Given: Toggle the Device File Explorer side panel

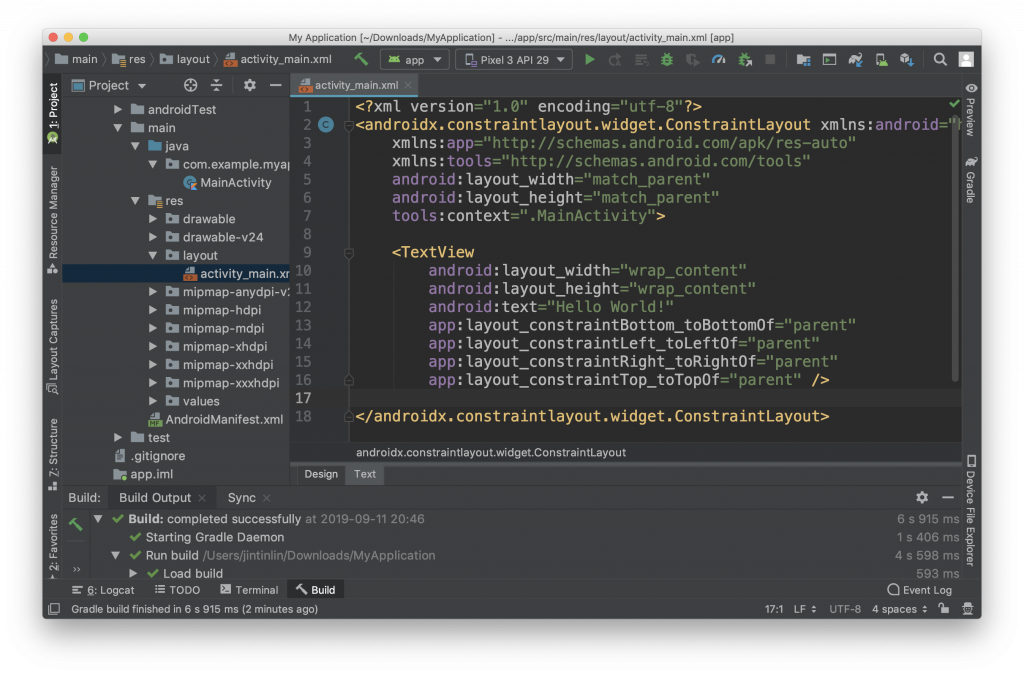Looking at the screenshot, I should tap(970, 510).
